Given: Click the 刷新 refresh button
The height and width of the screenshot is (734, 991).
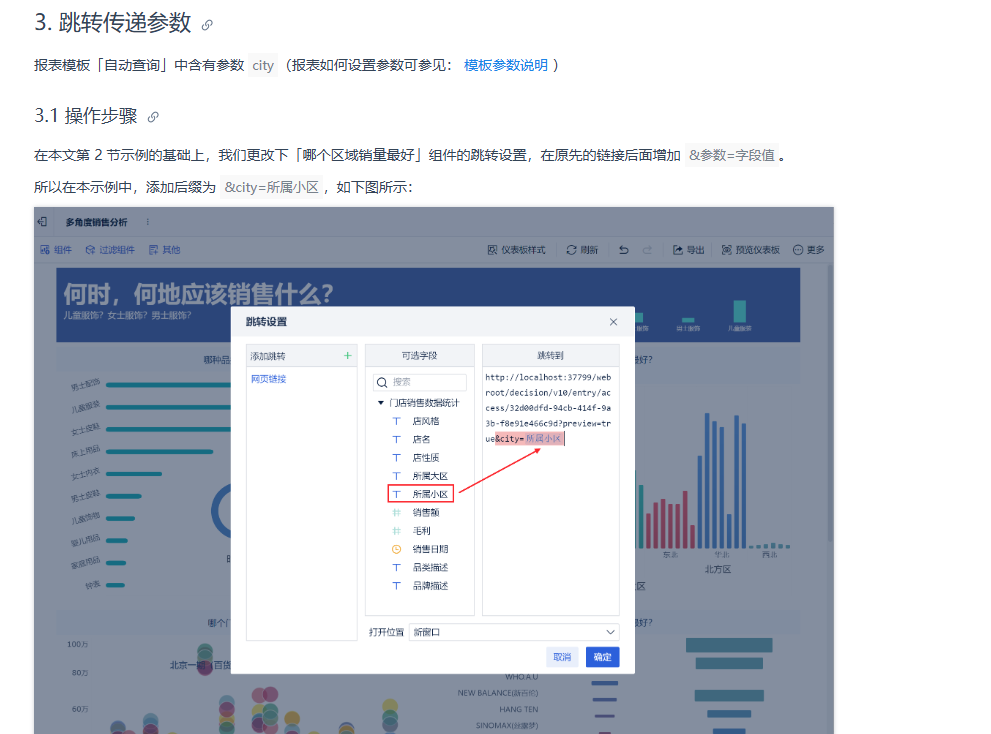Looking at the screenshot, I should [x=582, y=250].
